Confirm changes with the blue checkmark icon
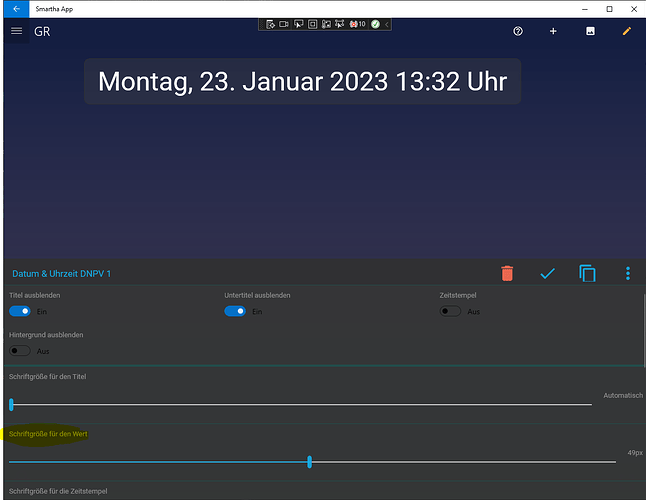Image resolution: width=646 pixels, height=500 pixels. [547, 273]
